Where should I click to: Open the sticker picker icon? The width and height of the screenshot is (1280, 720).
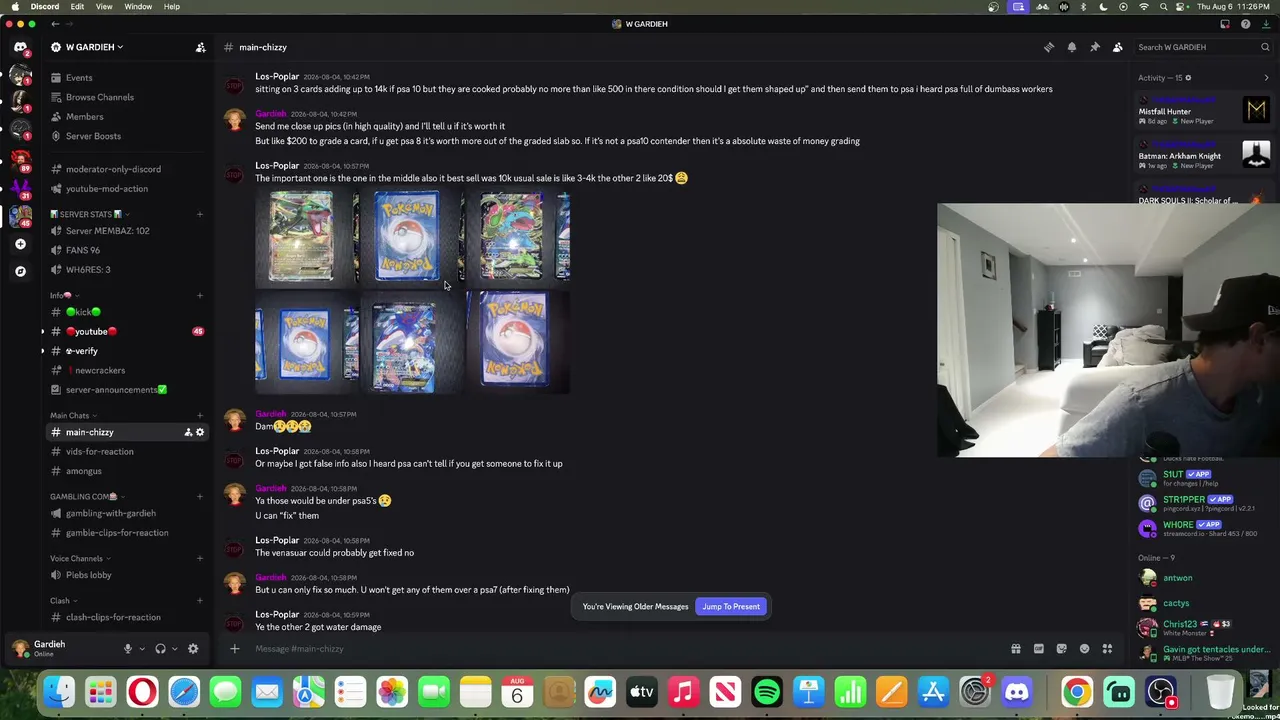1061,649
